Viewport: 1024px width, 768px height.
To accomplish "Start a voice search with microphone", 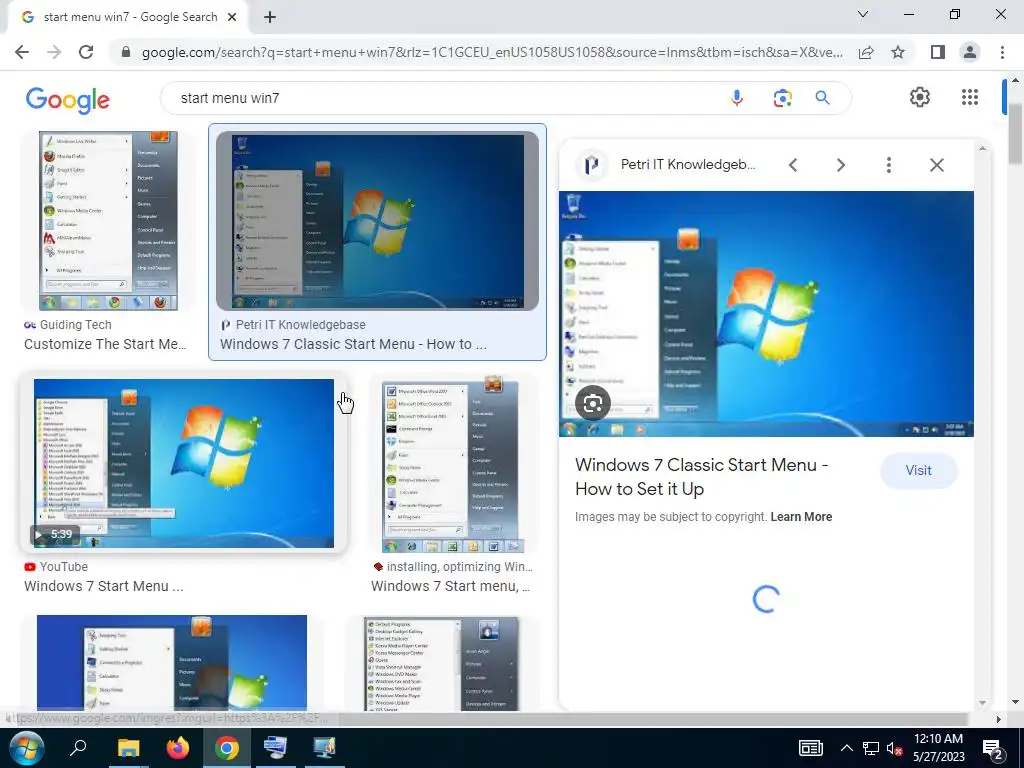I will (737, 98).
